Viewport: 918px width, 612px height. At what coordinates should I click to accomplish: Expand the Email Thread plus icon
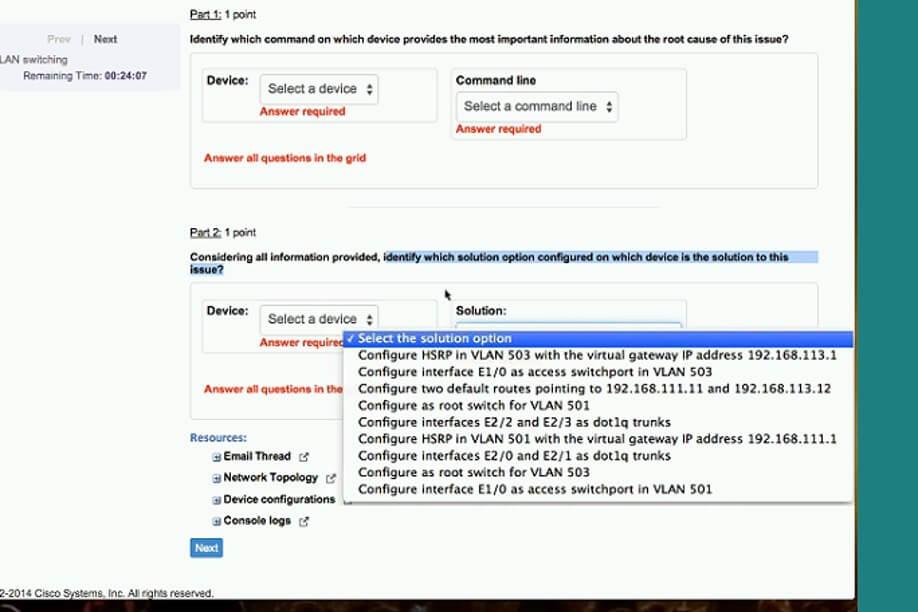(x=216, y=457)
